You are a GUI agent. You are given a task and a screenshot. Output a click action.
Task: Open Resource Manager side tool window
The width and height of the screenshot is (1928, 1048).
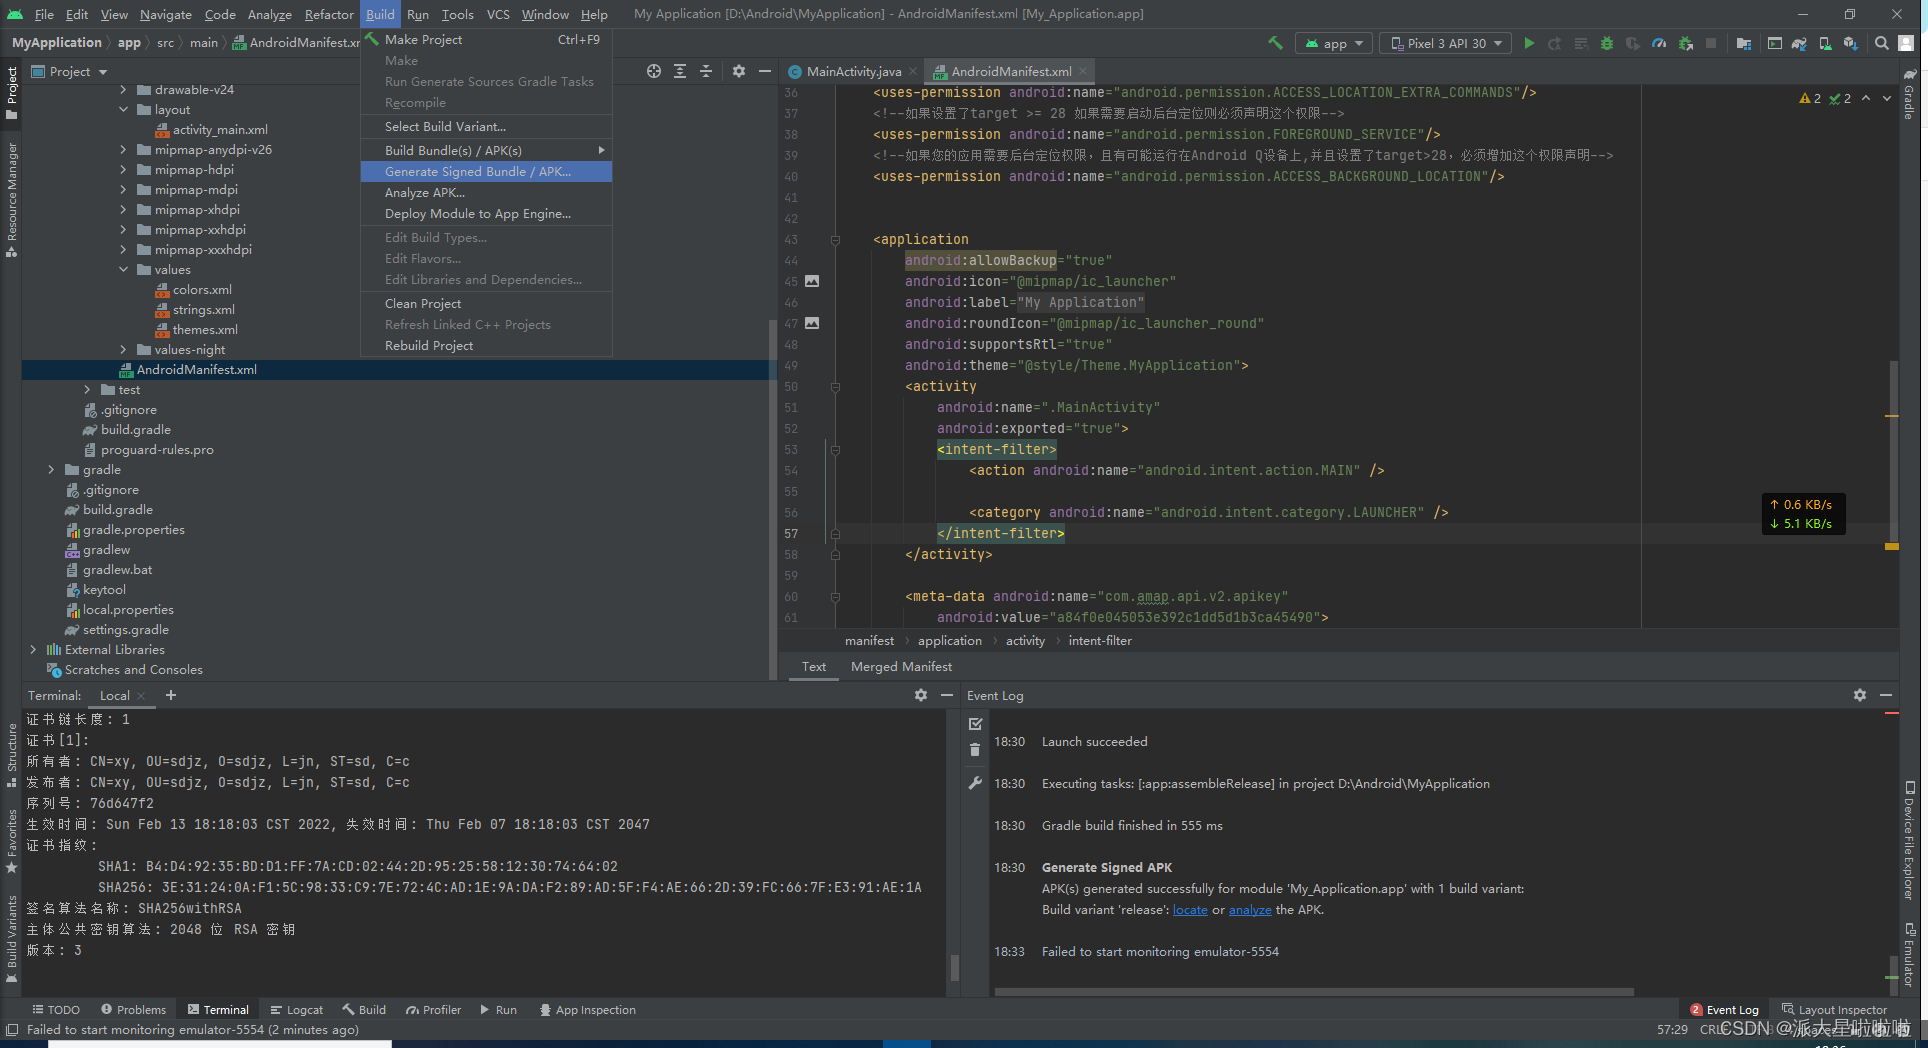(x=11, y=198)
